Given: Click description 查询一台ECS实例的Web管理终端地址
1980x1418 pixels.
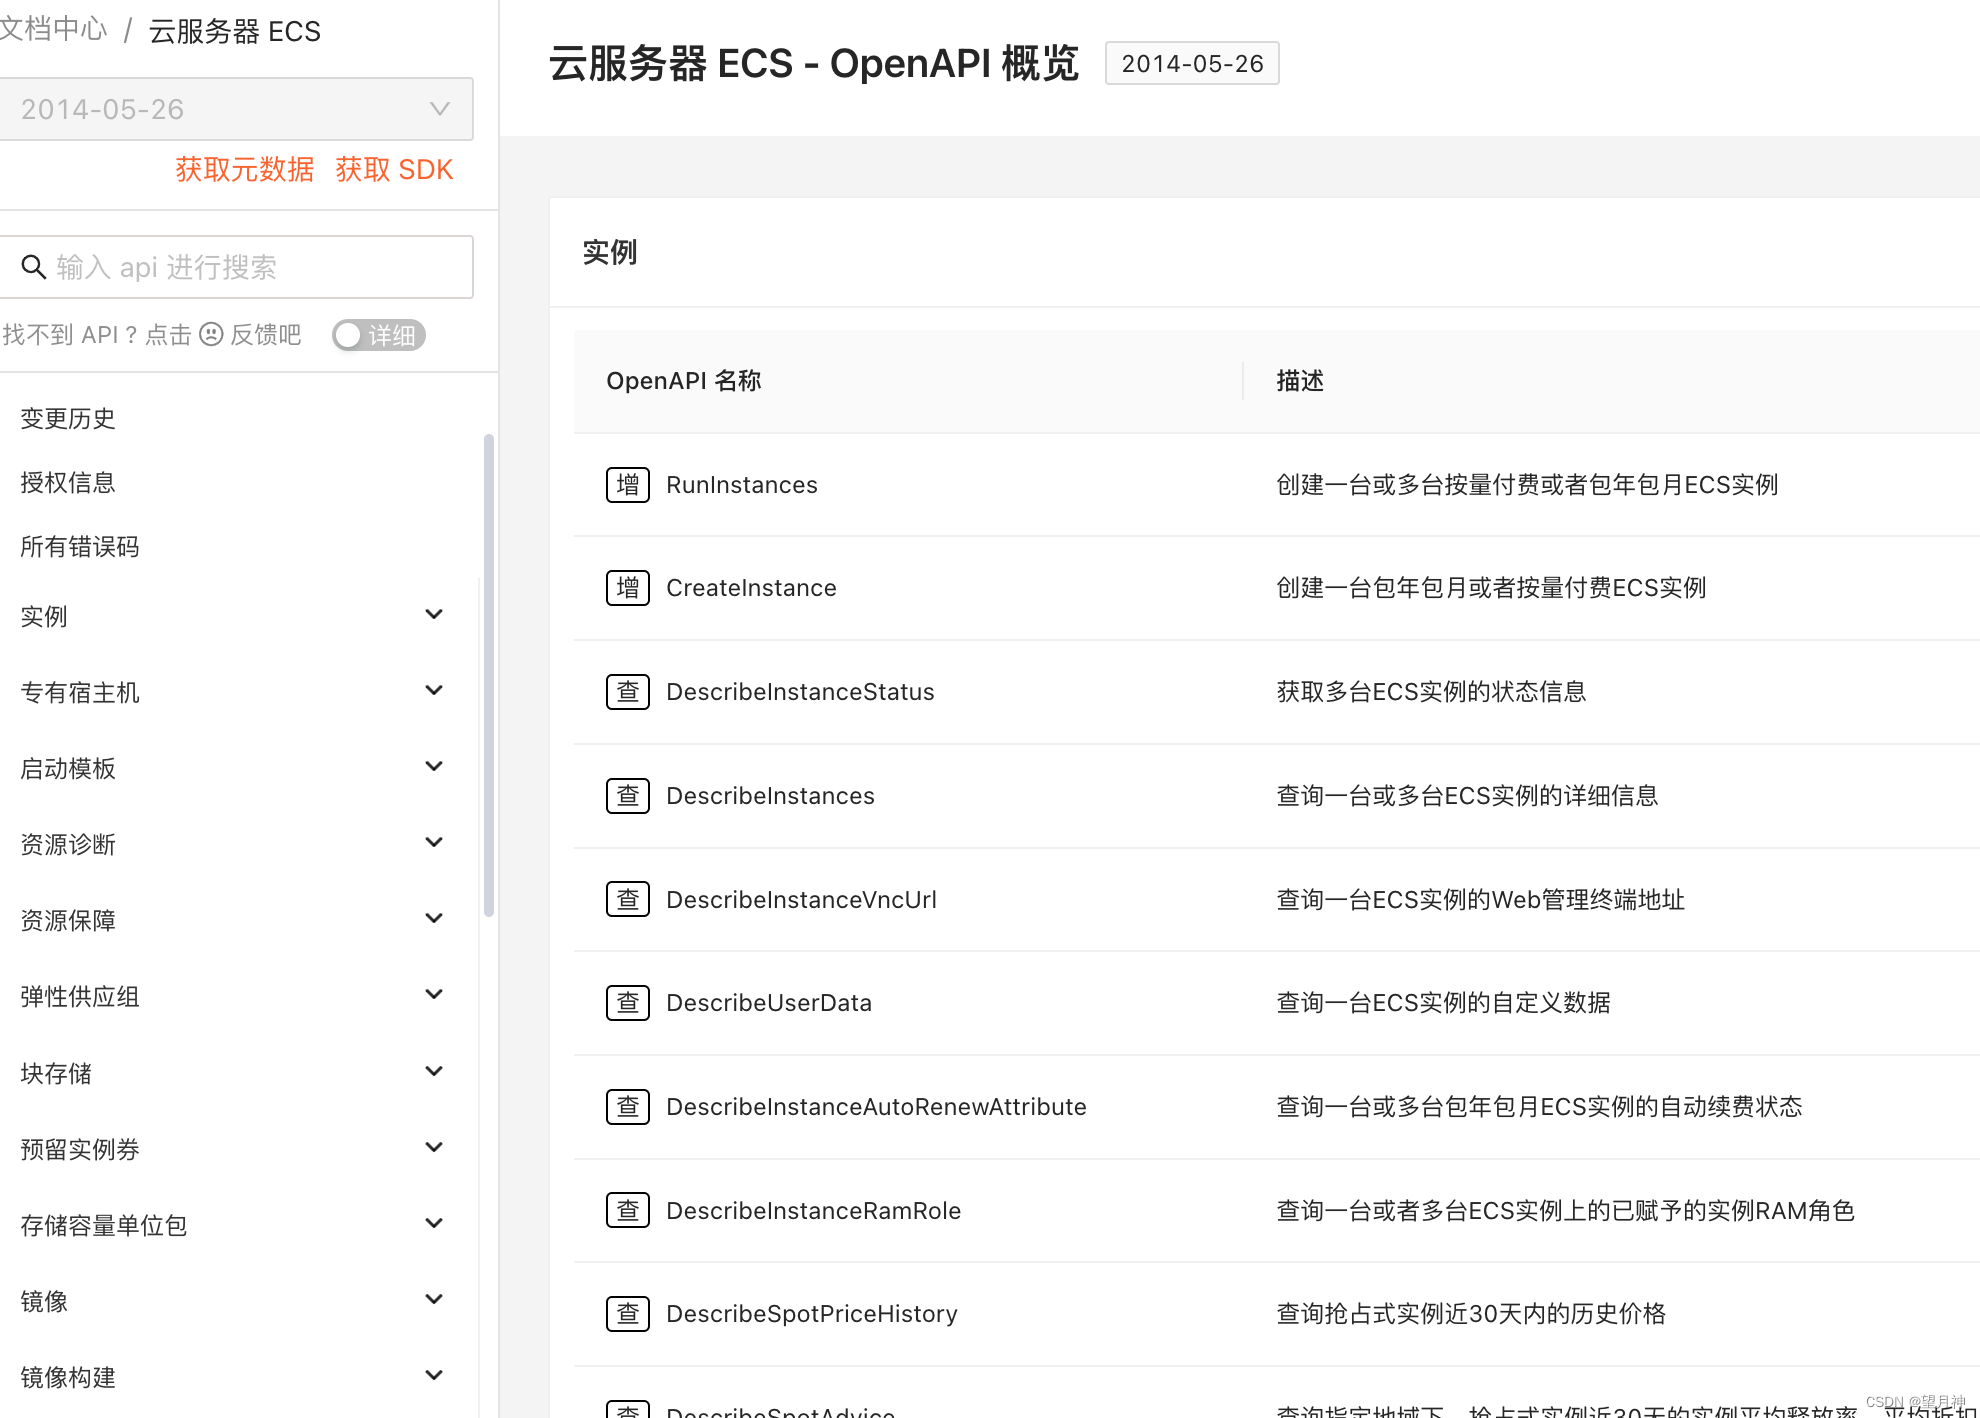Looking at the screenshot, I should [1481, 900].
